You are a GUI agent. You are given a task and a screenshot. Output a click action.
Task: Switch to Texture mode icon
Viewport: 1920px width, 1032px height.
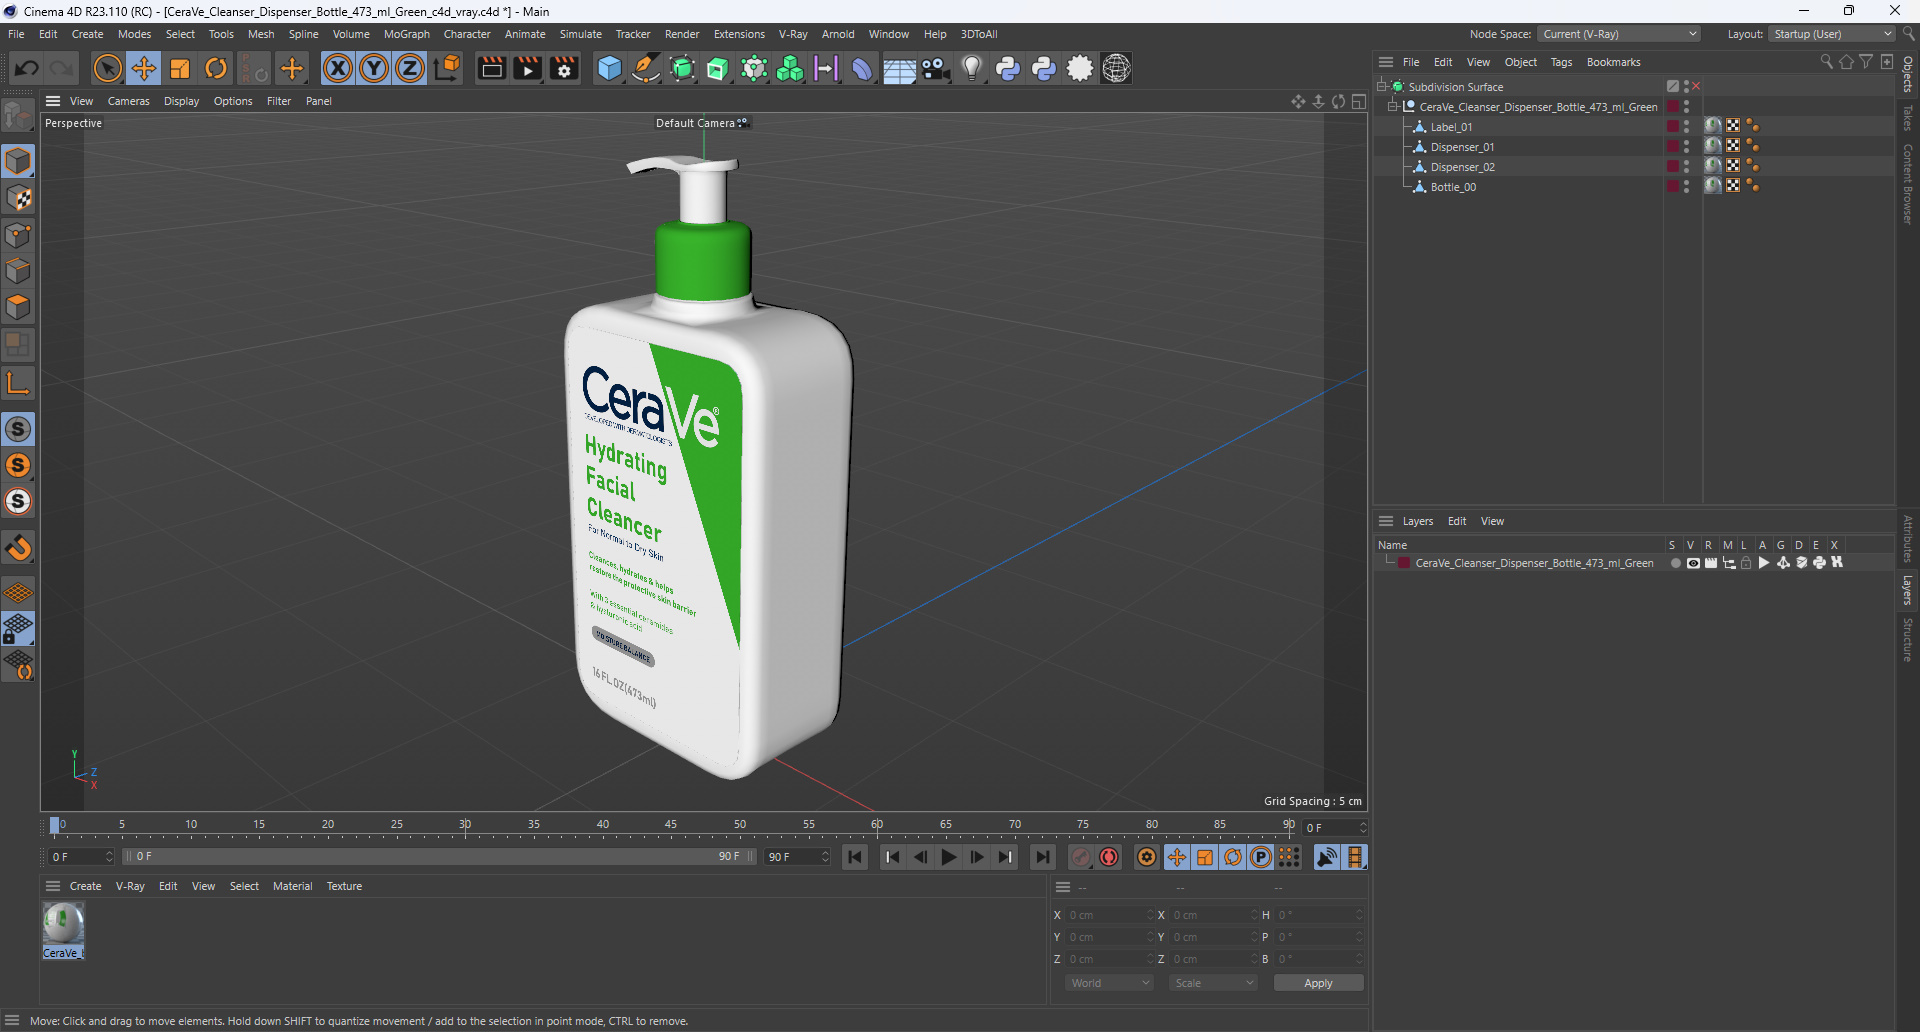pos(18,198)
